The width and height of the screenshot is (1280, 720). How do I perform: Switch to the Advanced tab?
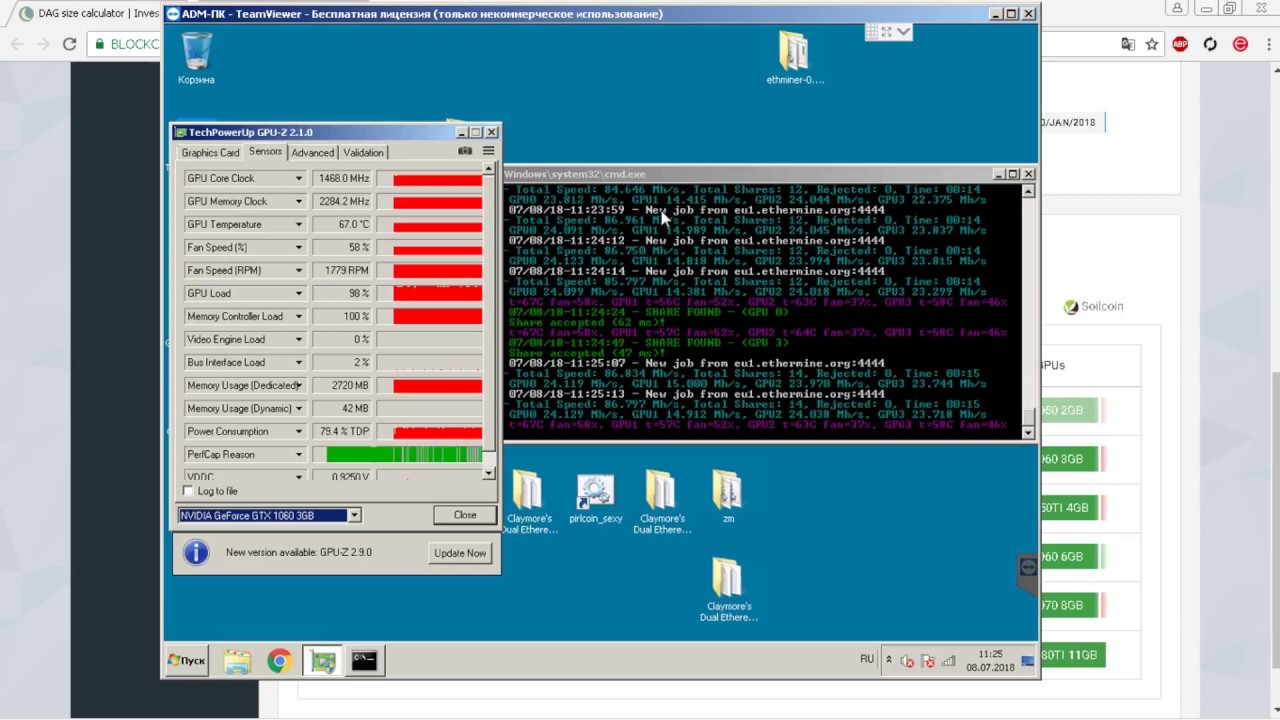(312, 152)
